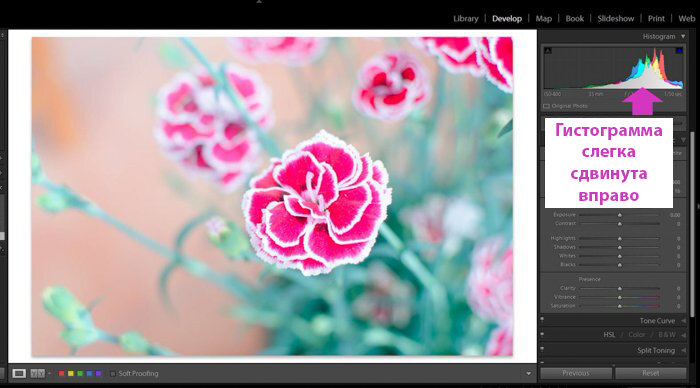Viewport: 700px width, 388px height.
Task: Switch to the Map module
Action: (543, 18)
